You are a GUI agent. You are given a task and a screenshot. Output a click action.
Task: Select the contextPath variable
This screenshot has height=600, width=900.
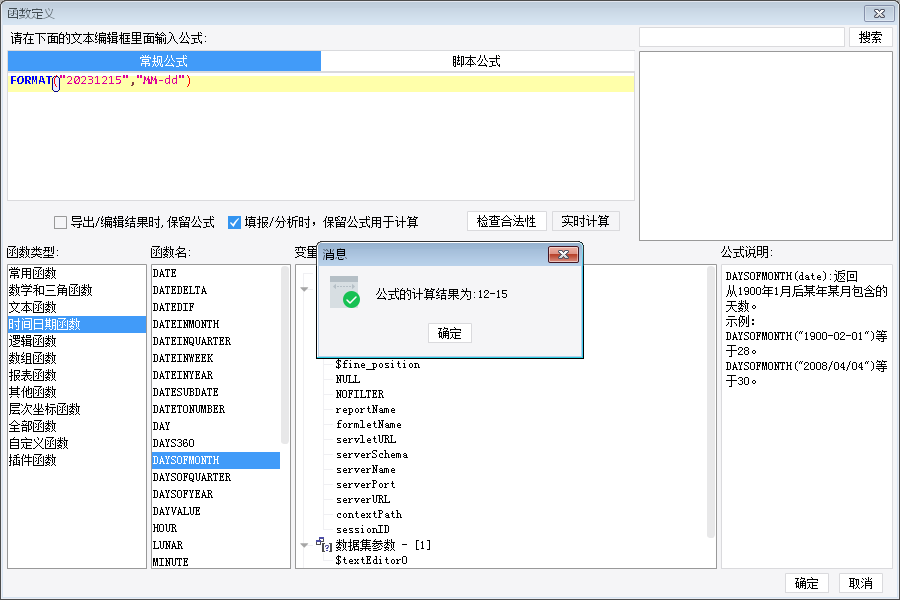click(369, 514)
